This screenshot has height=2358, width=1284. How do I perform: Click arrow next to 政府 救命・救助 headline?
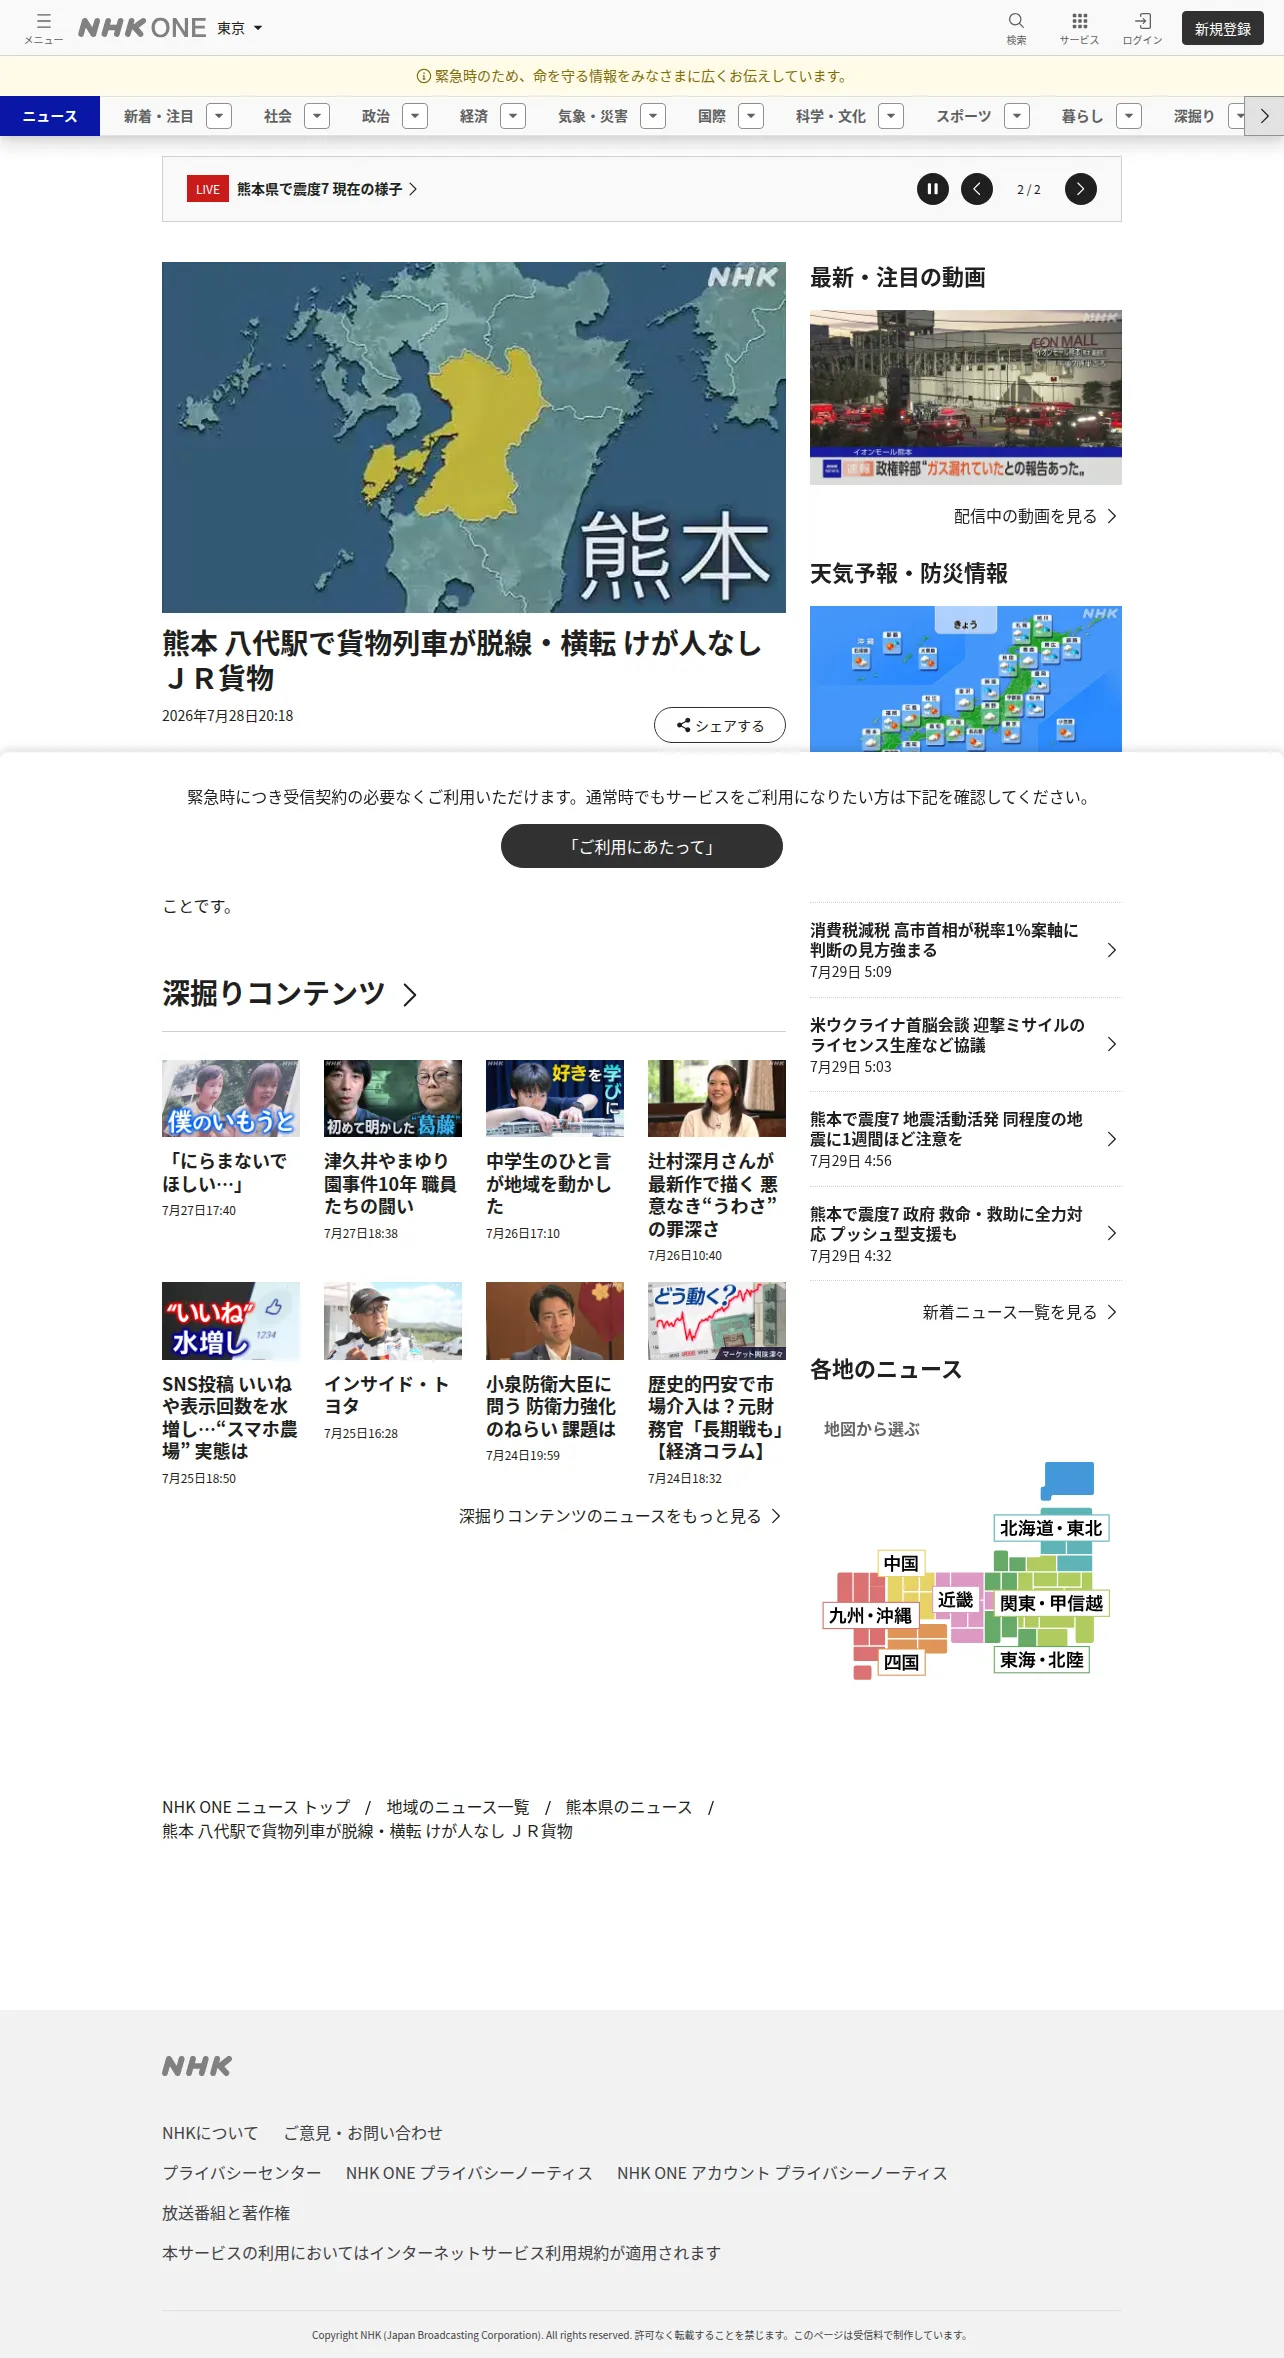pos(1112,1233)
